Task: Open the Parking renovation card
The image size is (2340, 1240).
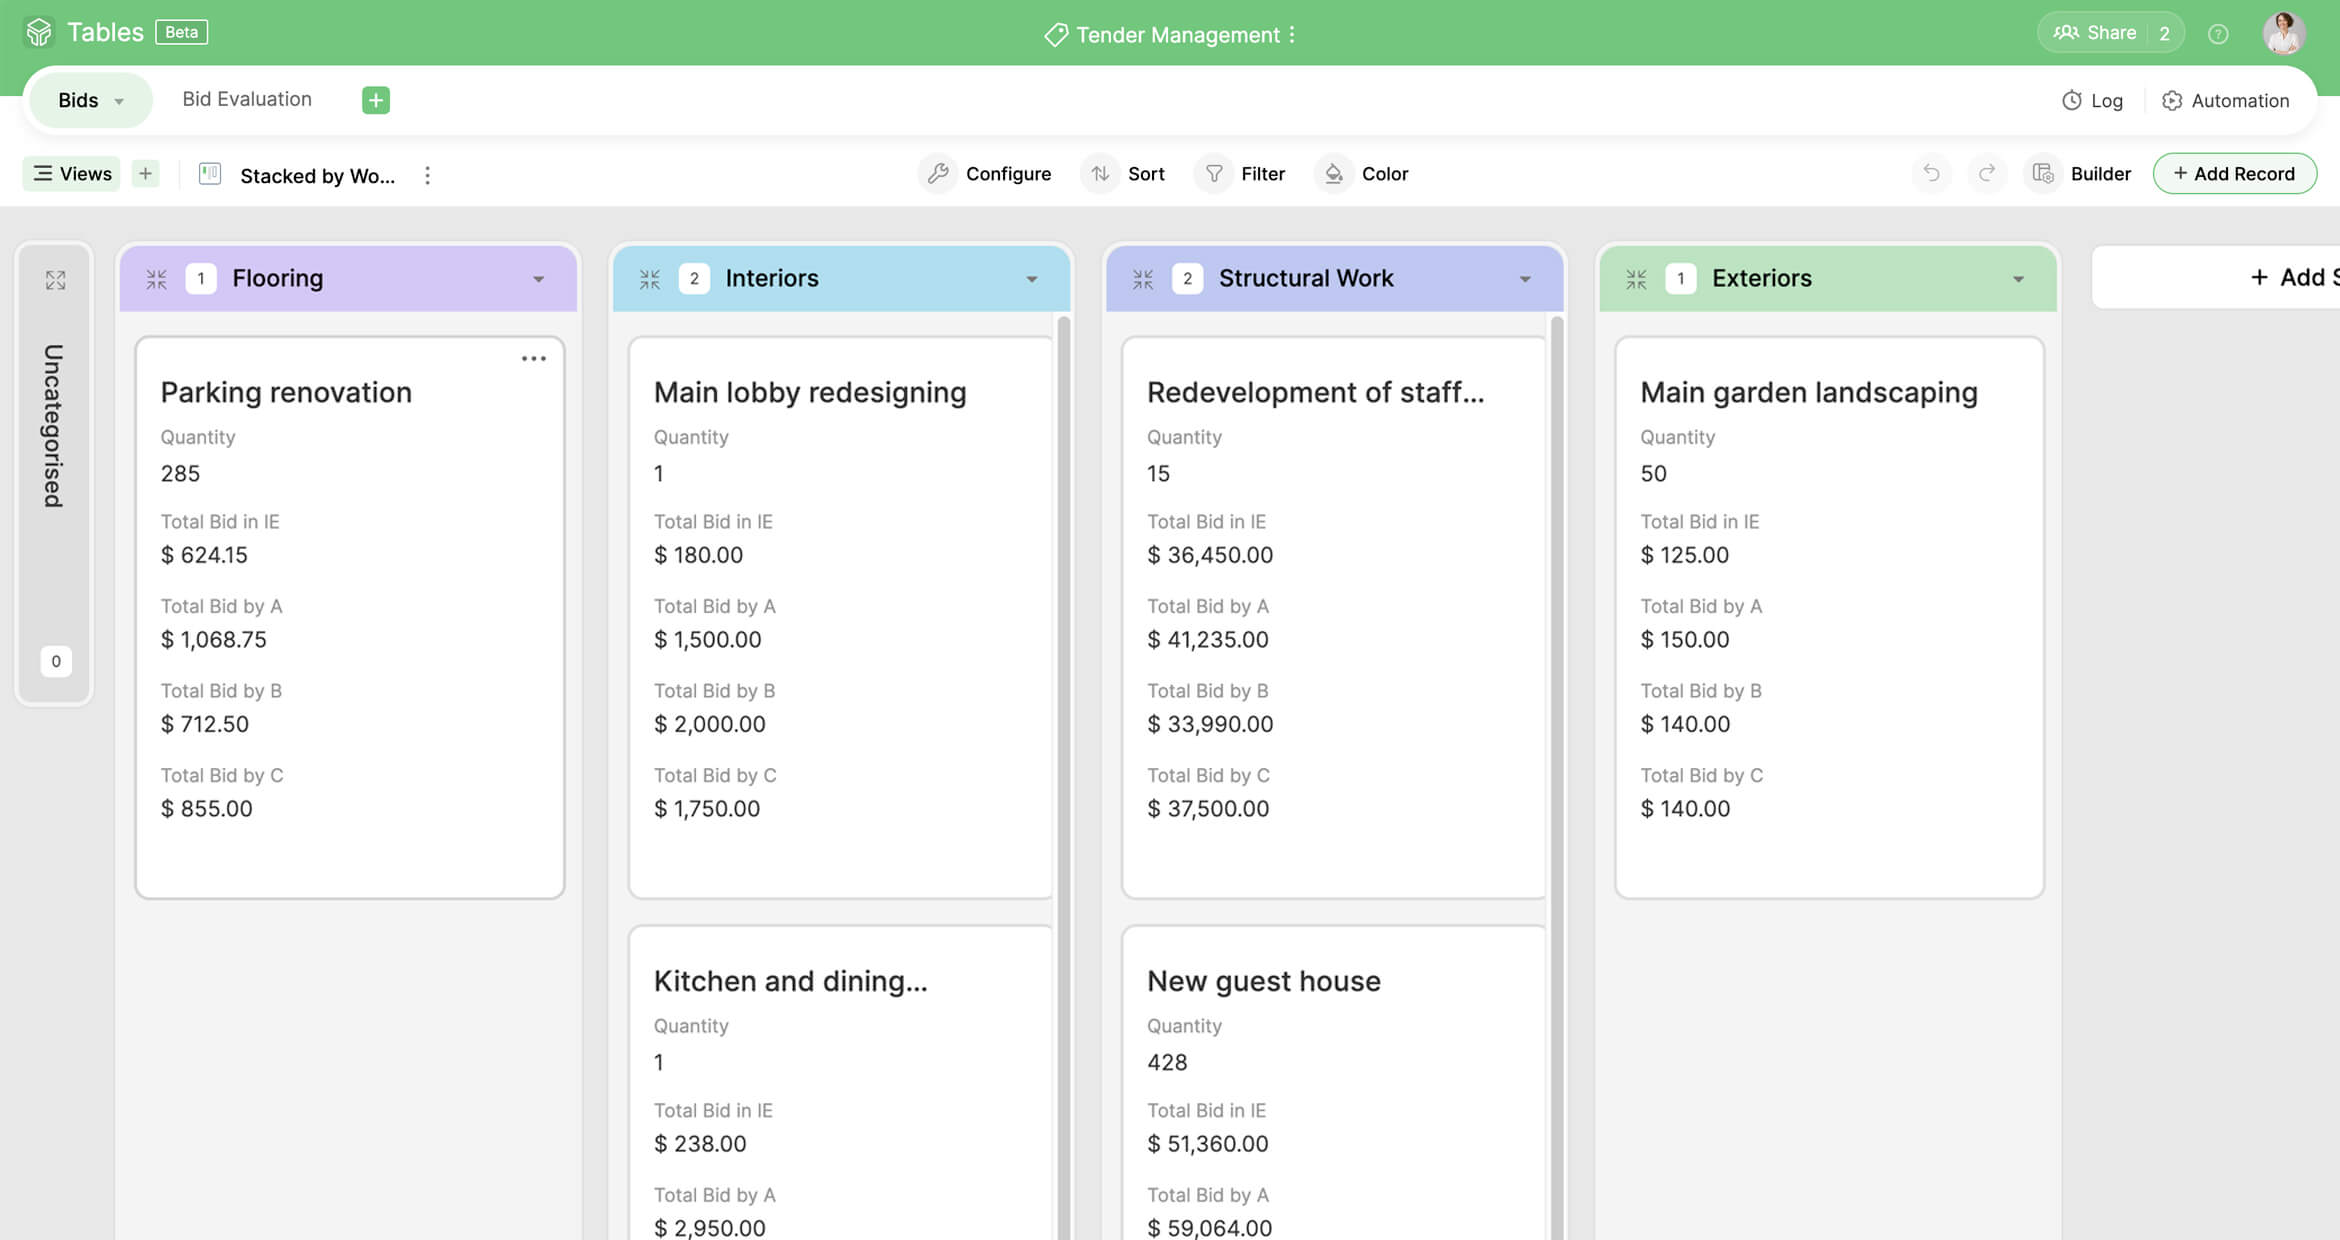Action: 286,392
